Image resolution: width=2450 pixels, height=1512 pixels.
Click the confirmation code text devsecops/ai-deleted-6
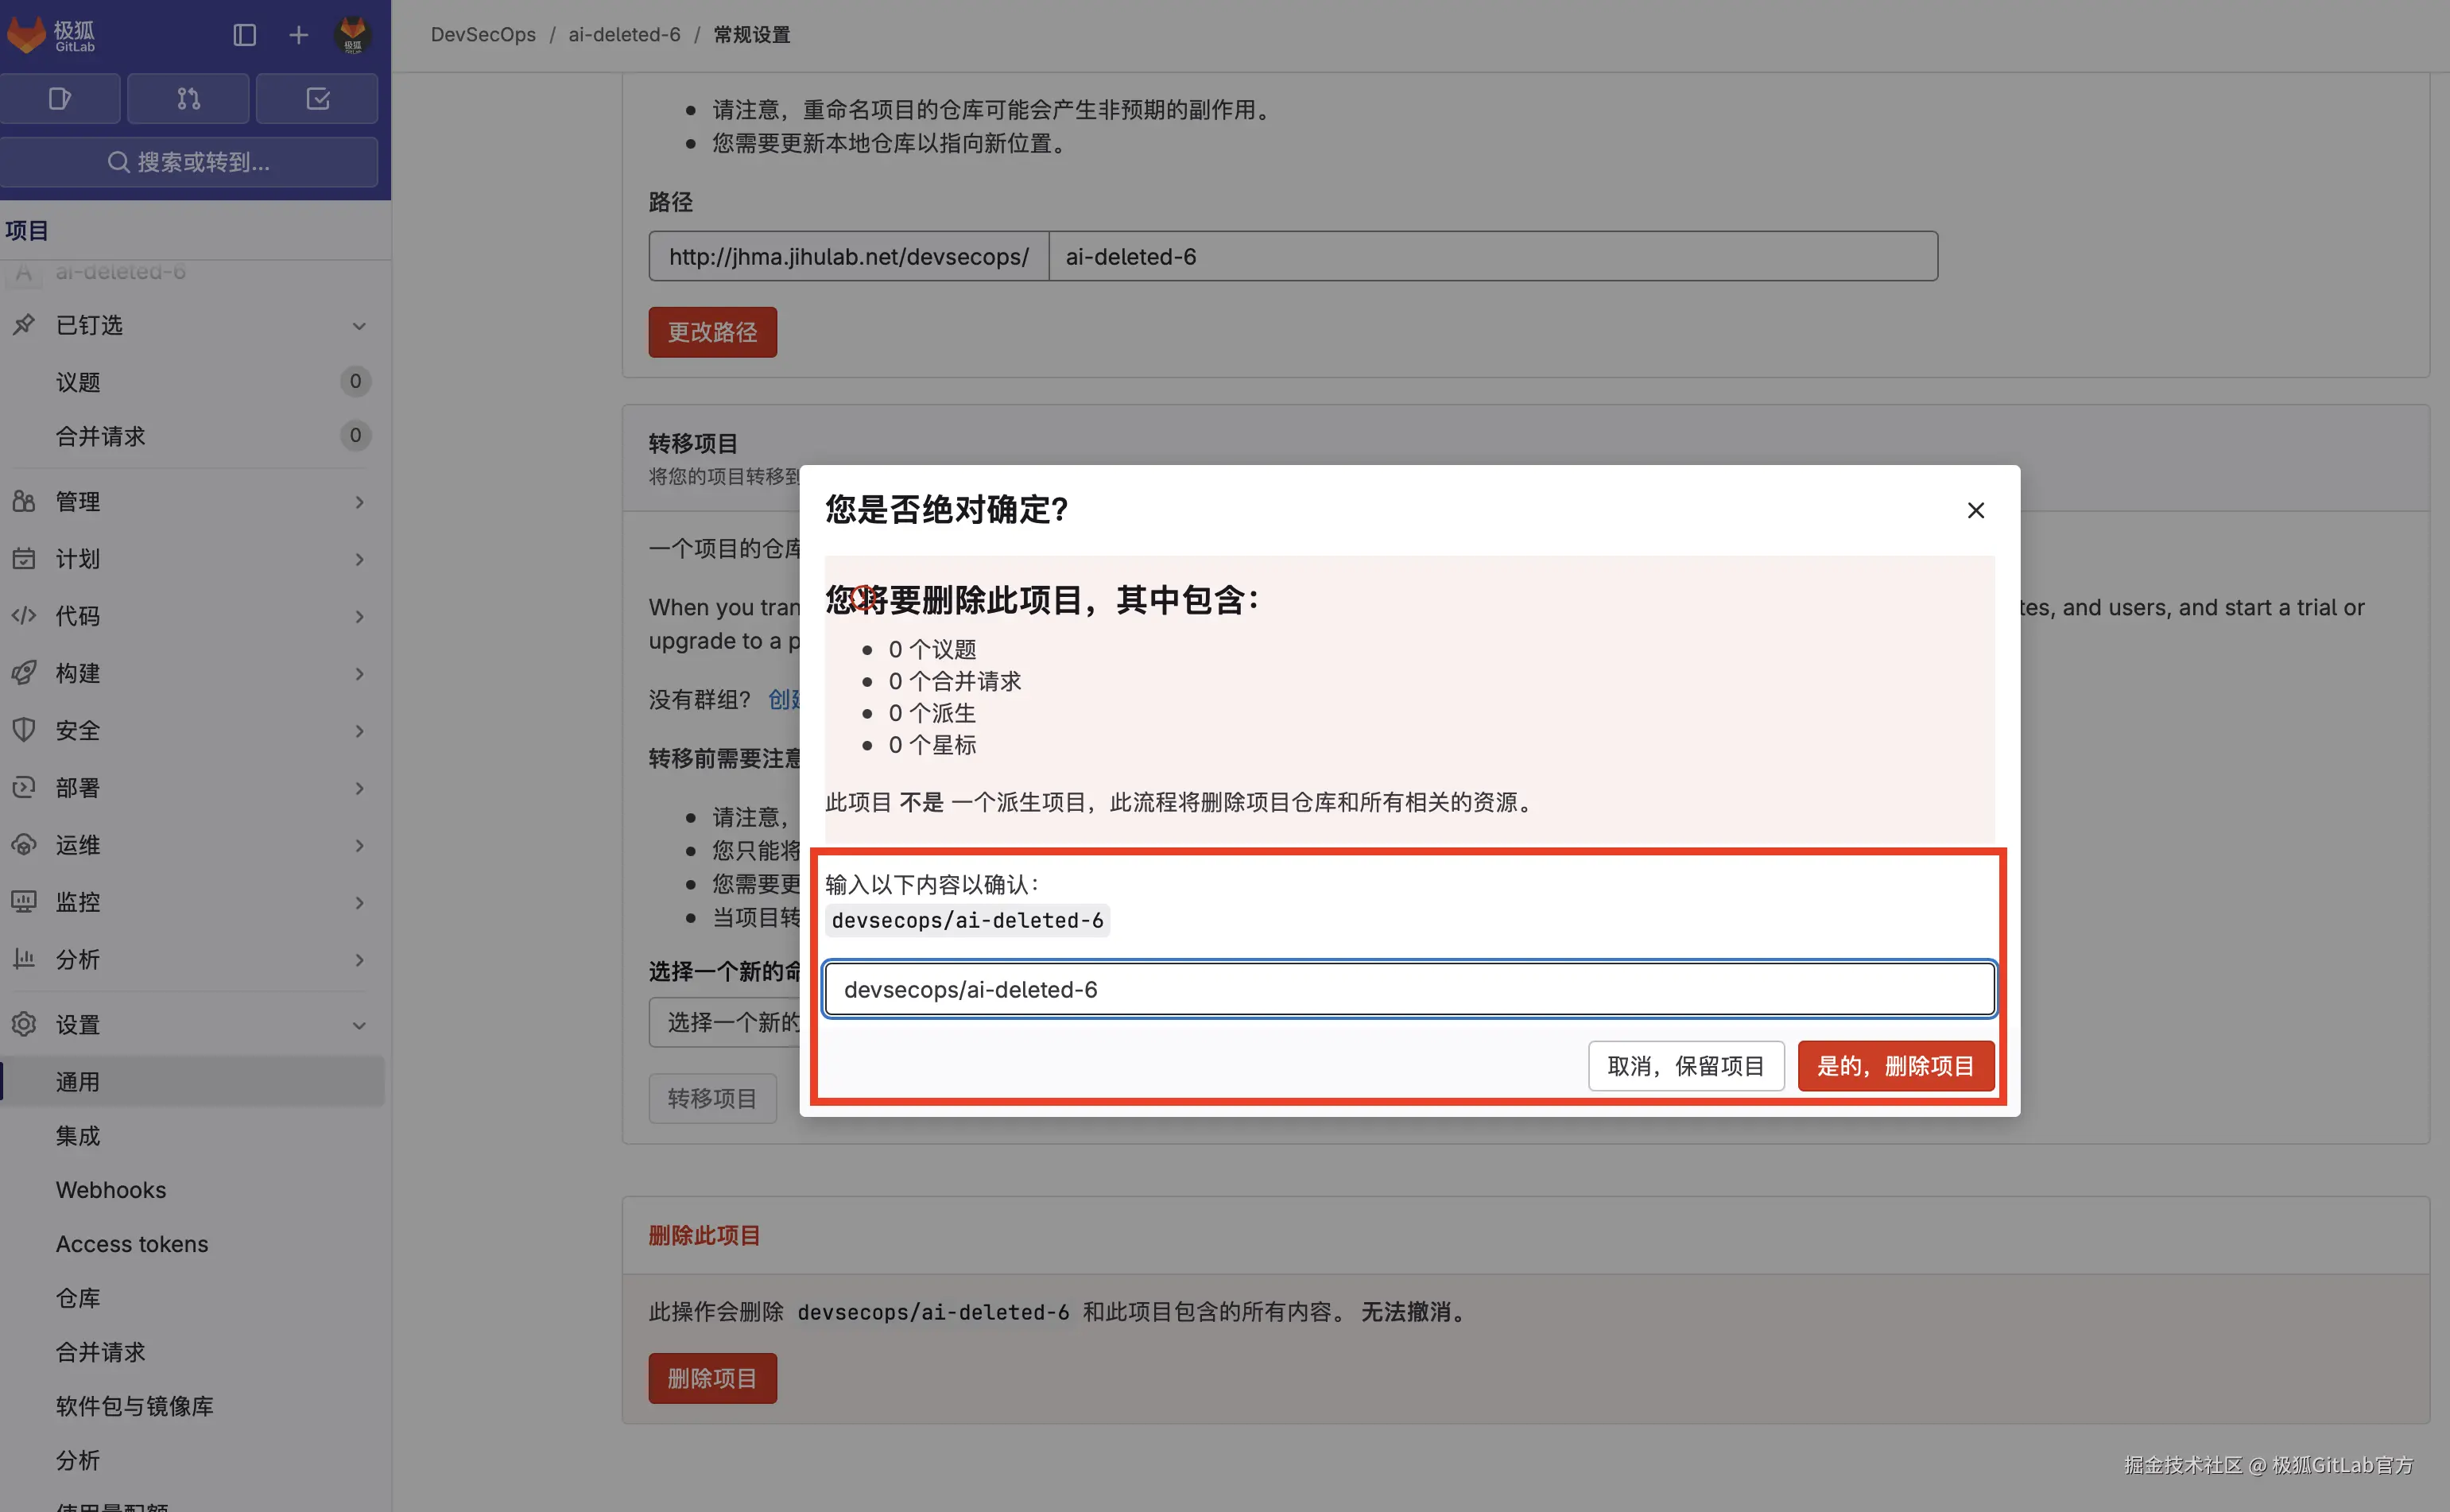coord(967,919)
